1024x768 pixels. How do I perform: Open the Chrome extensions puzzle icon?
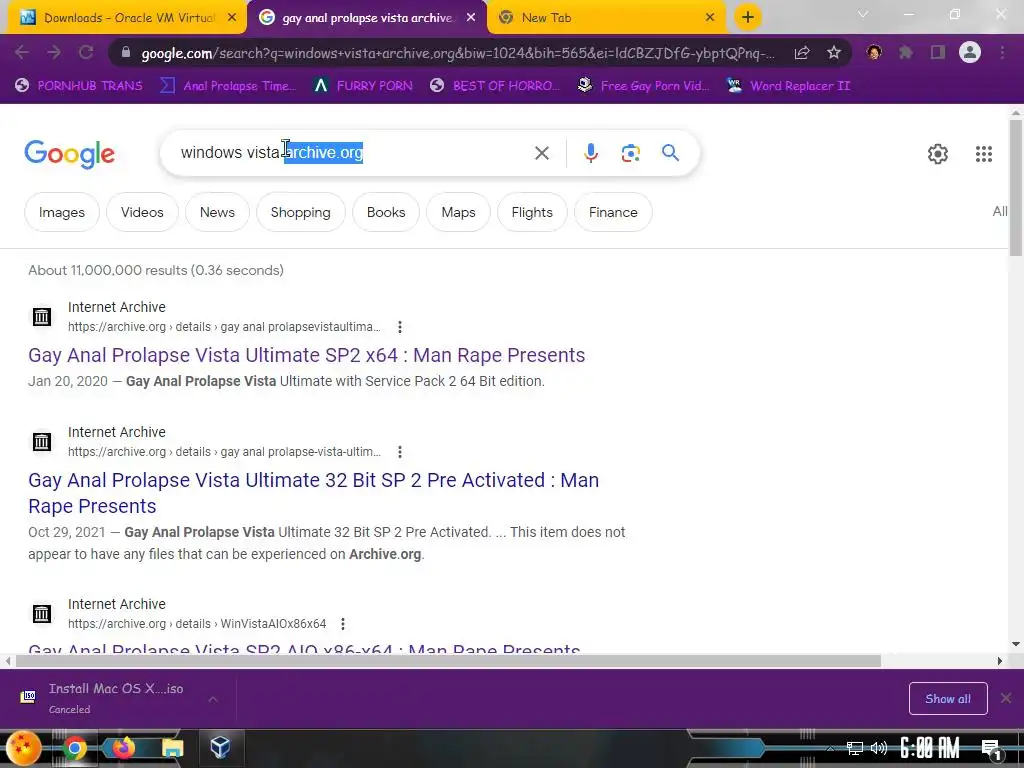point(906,52)
